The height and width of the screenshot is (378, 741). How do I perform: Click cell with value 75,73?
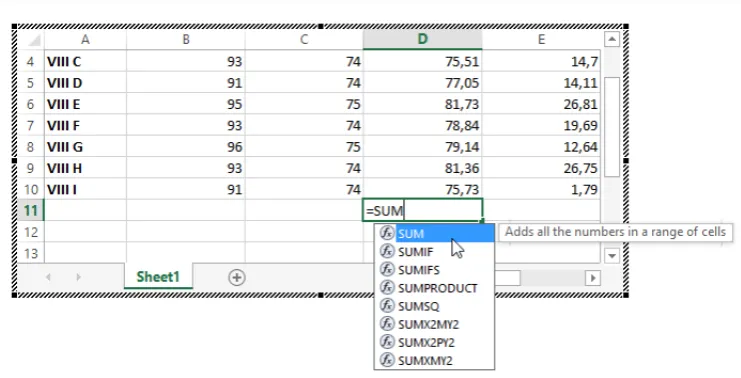[x=422, y=189]
